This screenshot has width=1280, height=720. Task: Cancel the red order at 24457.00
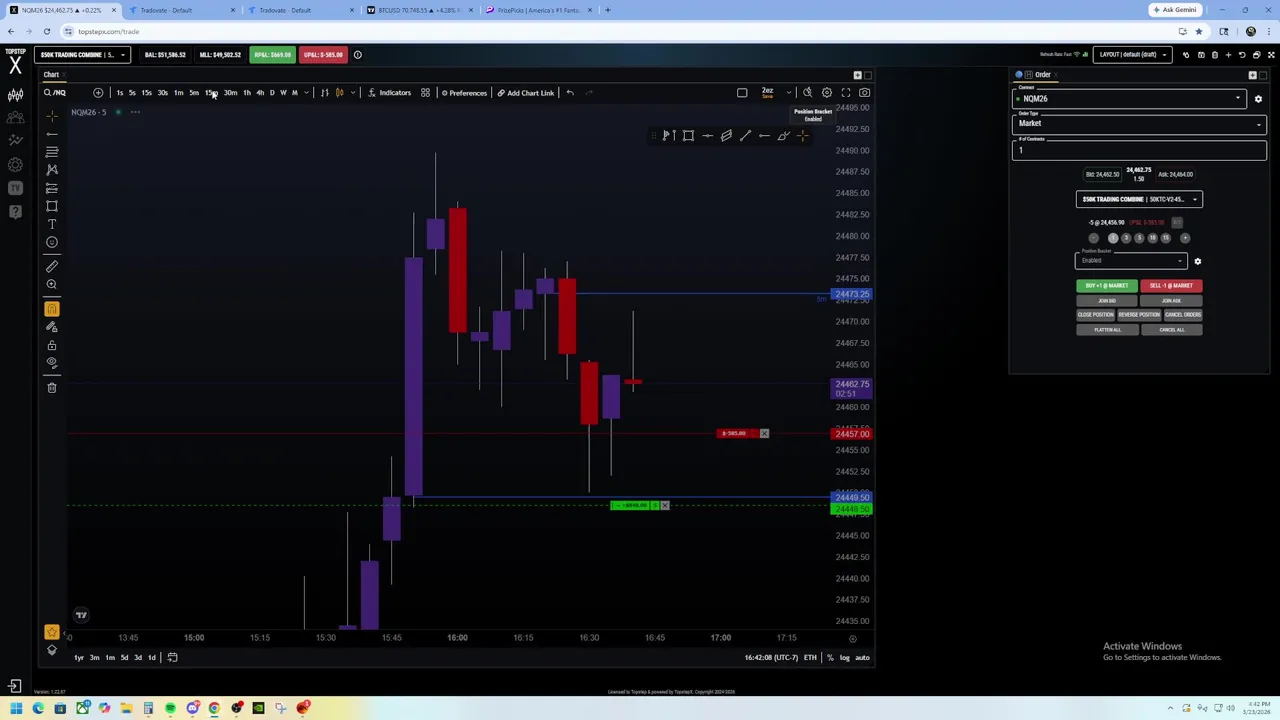764,433
